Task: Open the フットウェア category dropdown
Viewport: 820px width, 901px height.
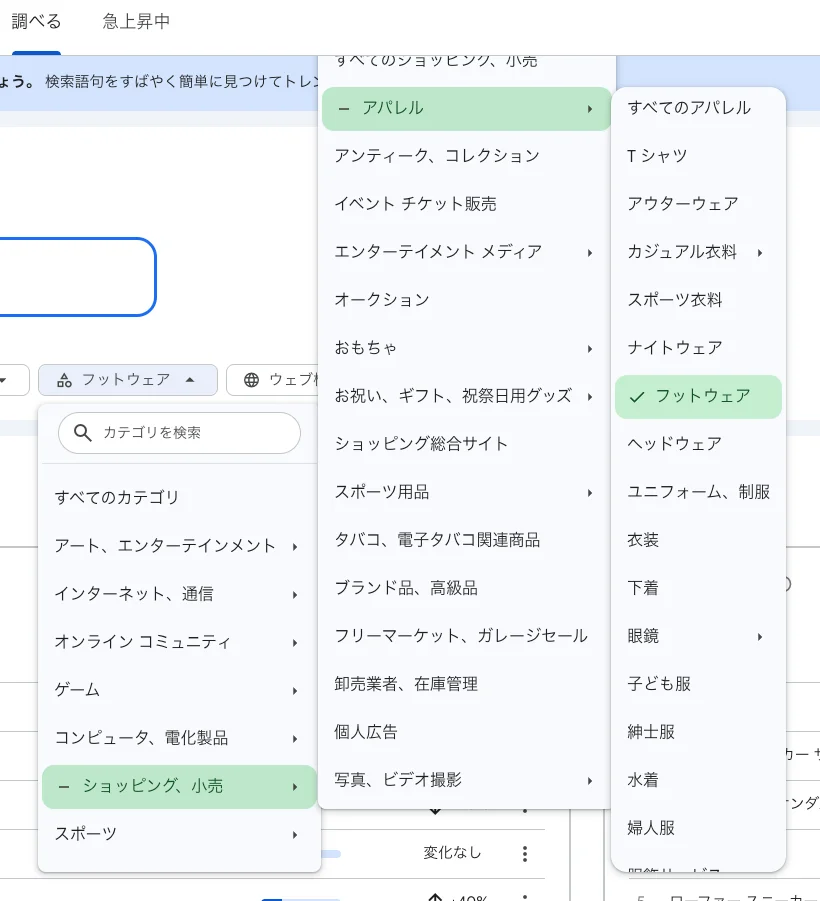Action: [128, 380]
